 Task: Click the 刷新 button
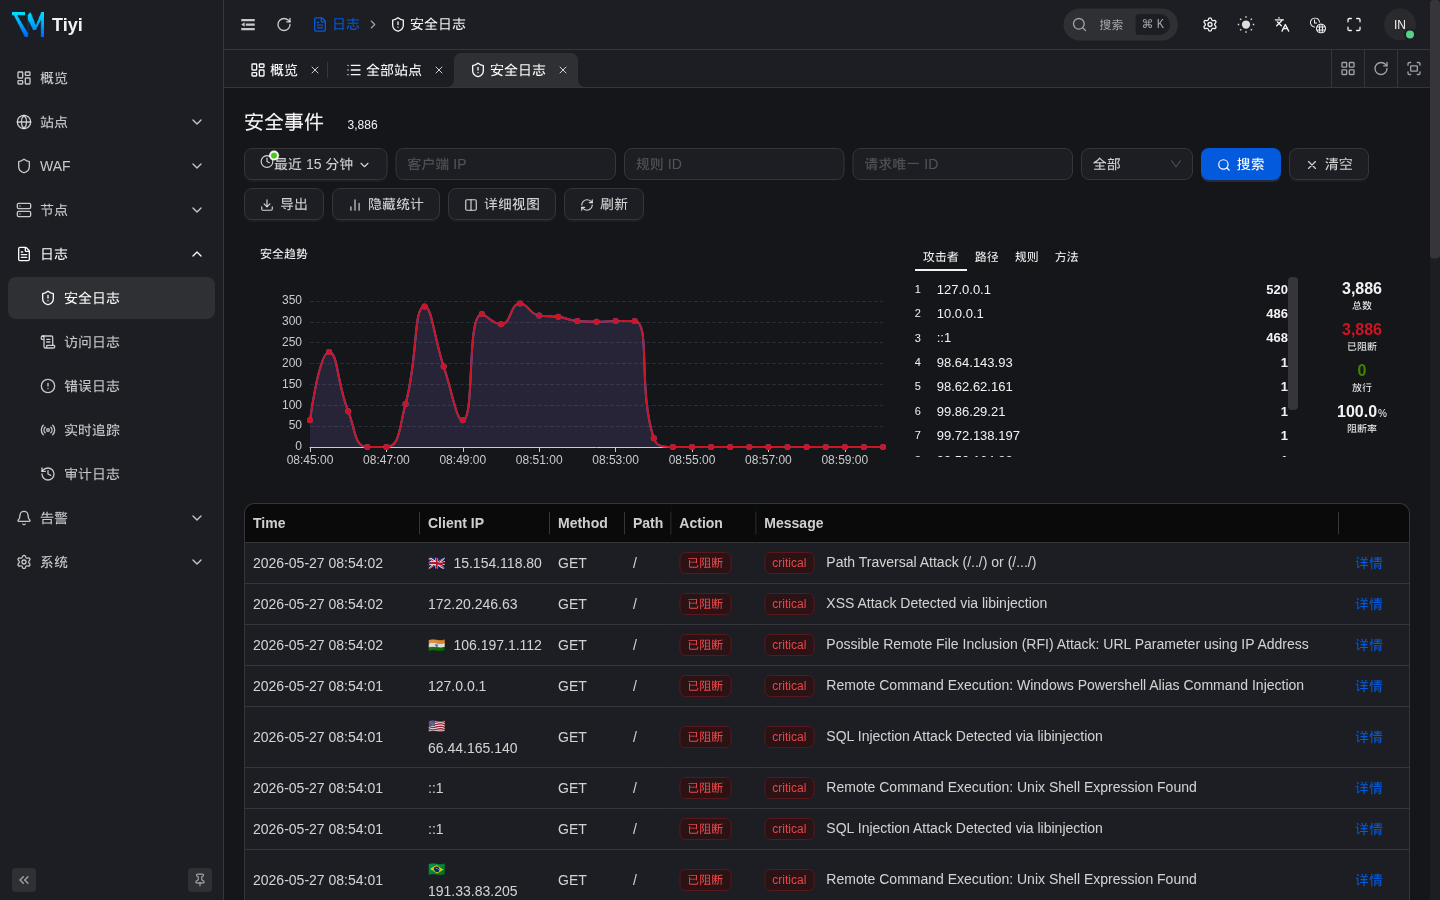point(604,204)
